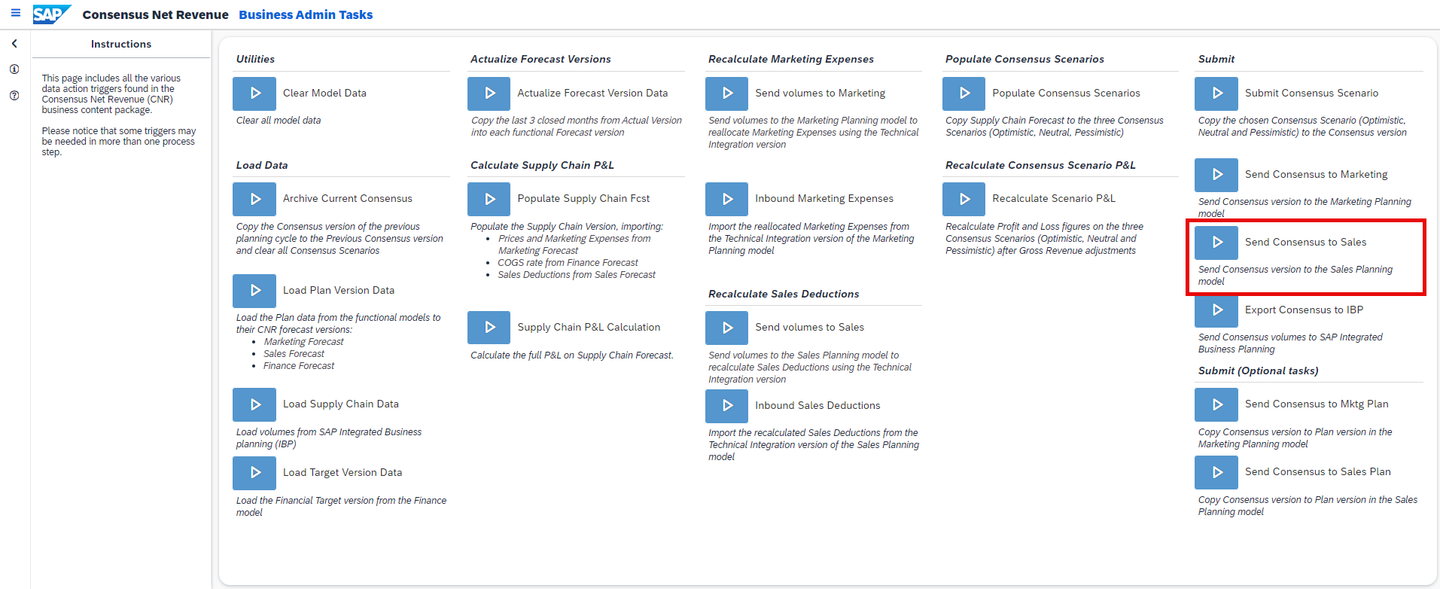1440x589 pixels.
Task: Click the 'Marketing Forecast' bullet under Load Plan
Action: [304, 341]
